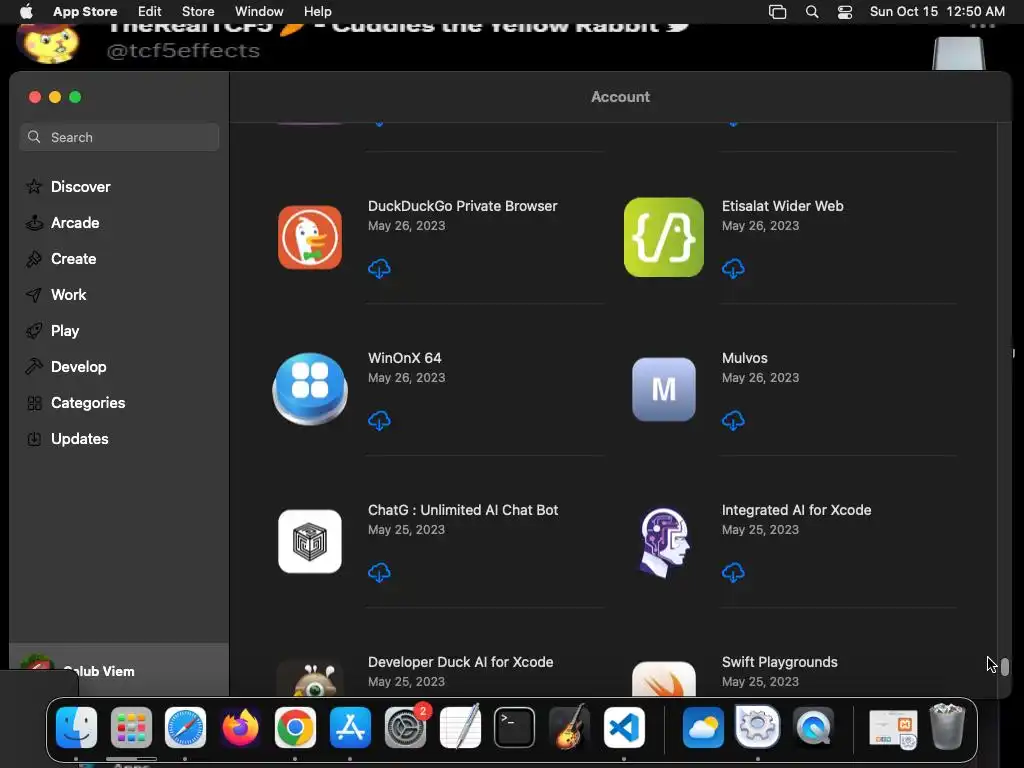
Task: Open DuckDuckGo app icon
Action: tap(310, 237)
